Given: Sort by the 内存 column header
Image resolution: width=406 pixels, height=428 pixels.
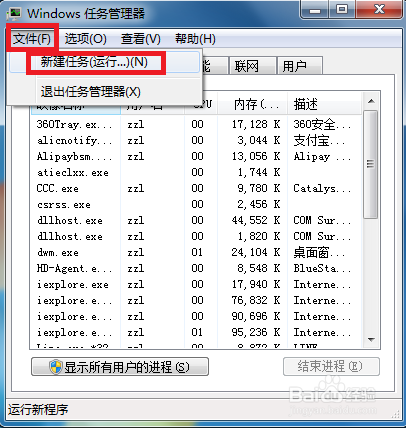Looking at the screenshot, I should [x=253, y=104].
